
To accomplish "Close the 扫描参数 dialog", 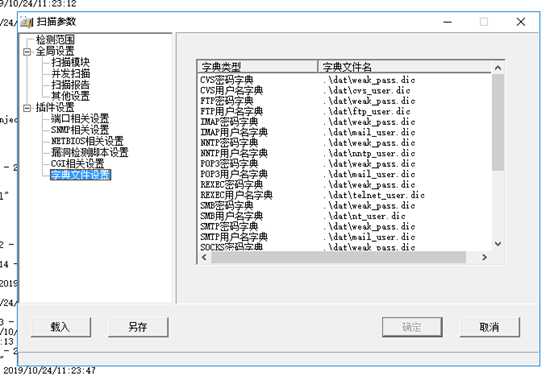I will [520, 22].
